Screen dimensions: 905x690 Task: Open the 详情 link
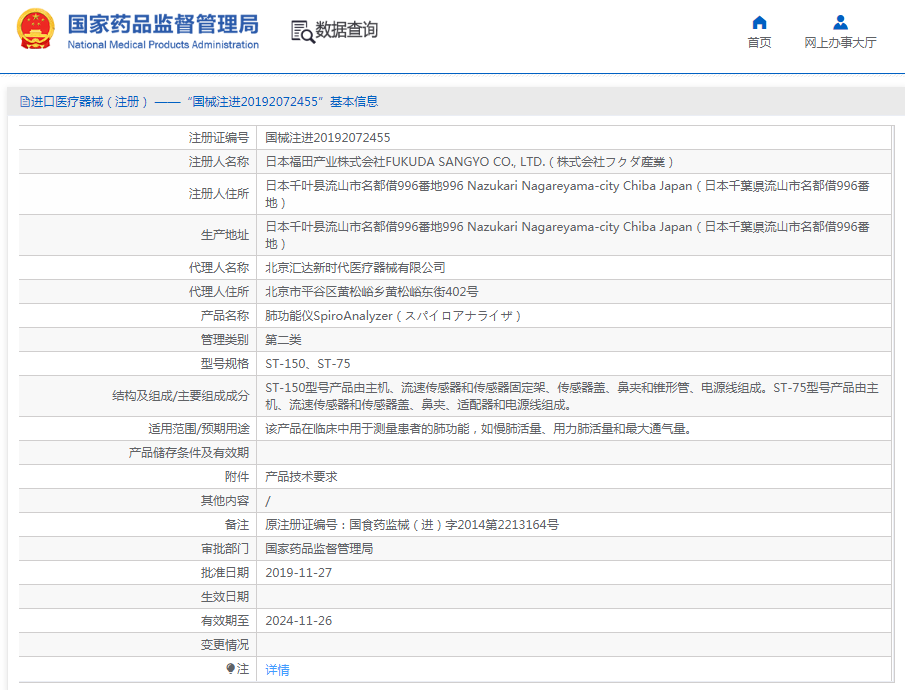tap(277, 670)
